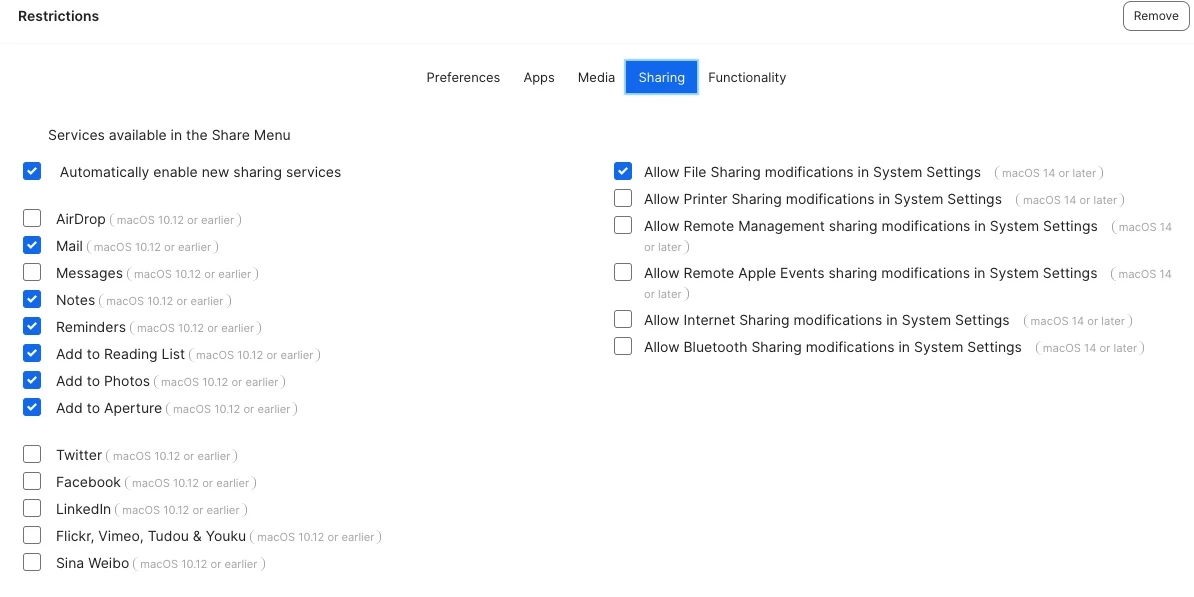This screenshot has width=1194, height=597.
Task: Click the Remove button
Action: (x=1155, y=16)
